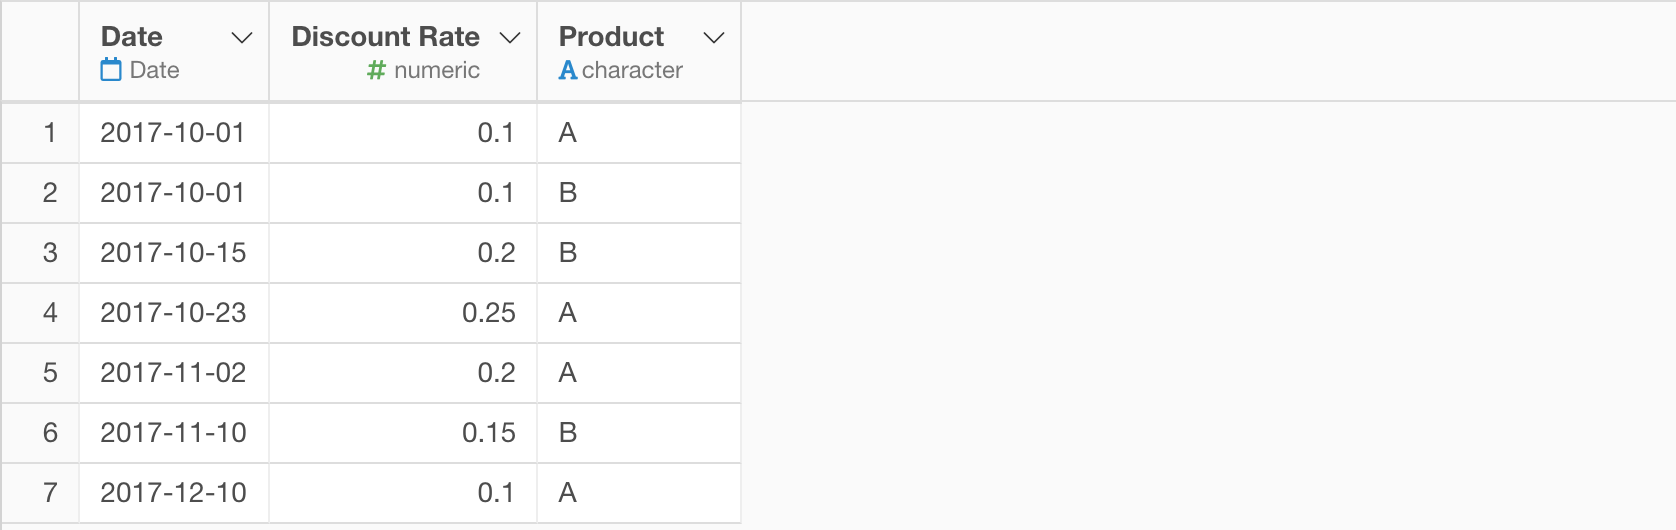Open the Date column dropdown menu
Viewport: 1676px width, 530px height.
pos(242,38)
